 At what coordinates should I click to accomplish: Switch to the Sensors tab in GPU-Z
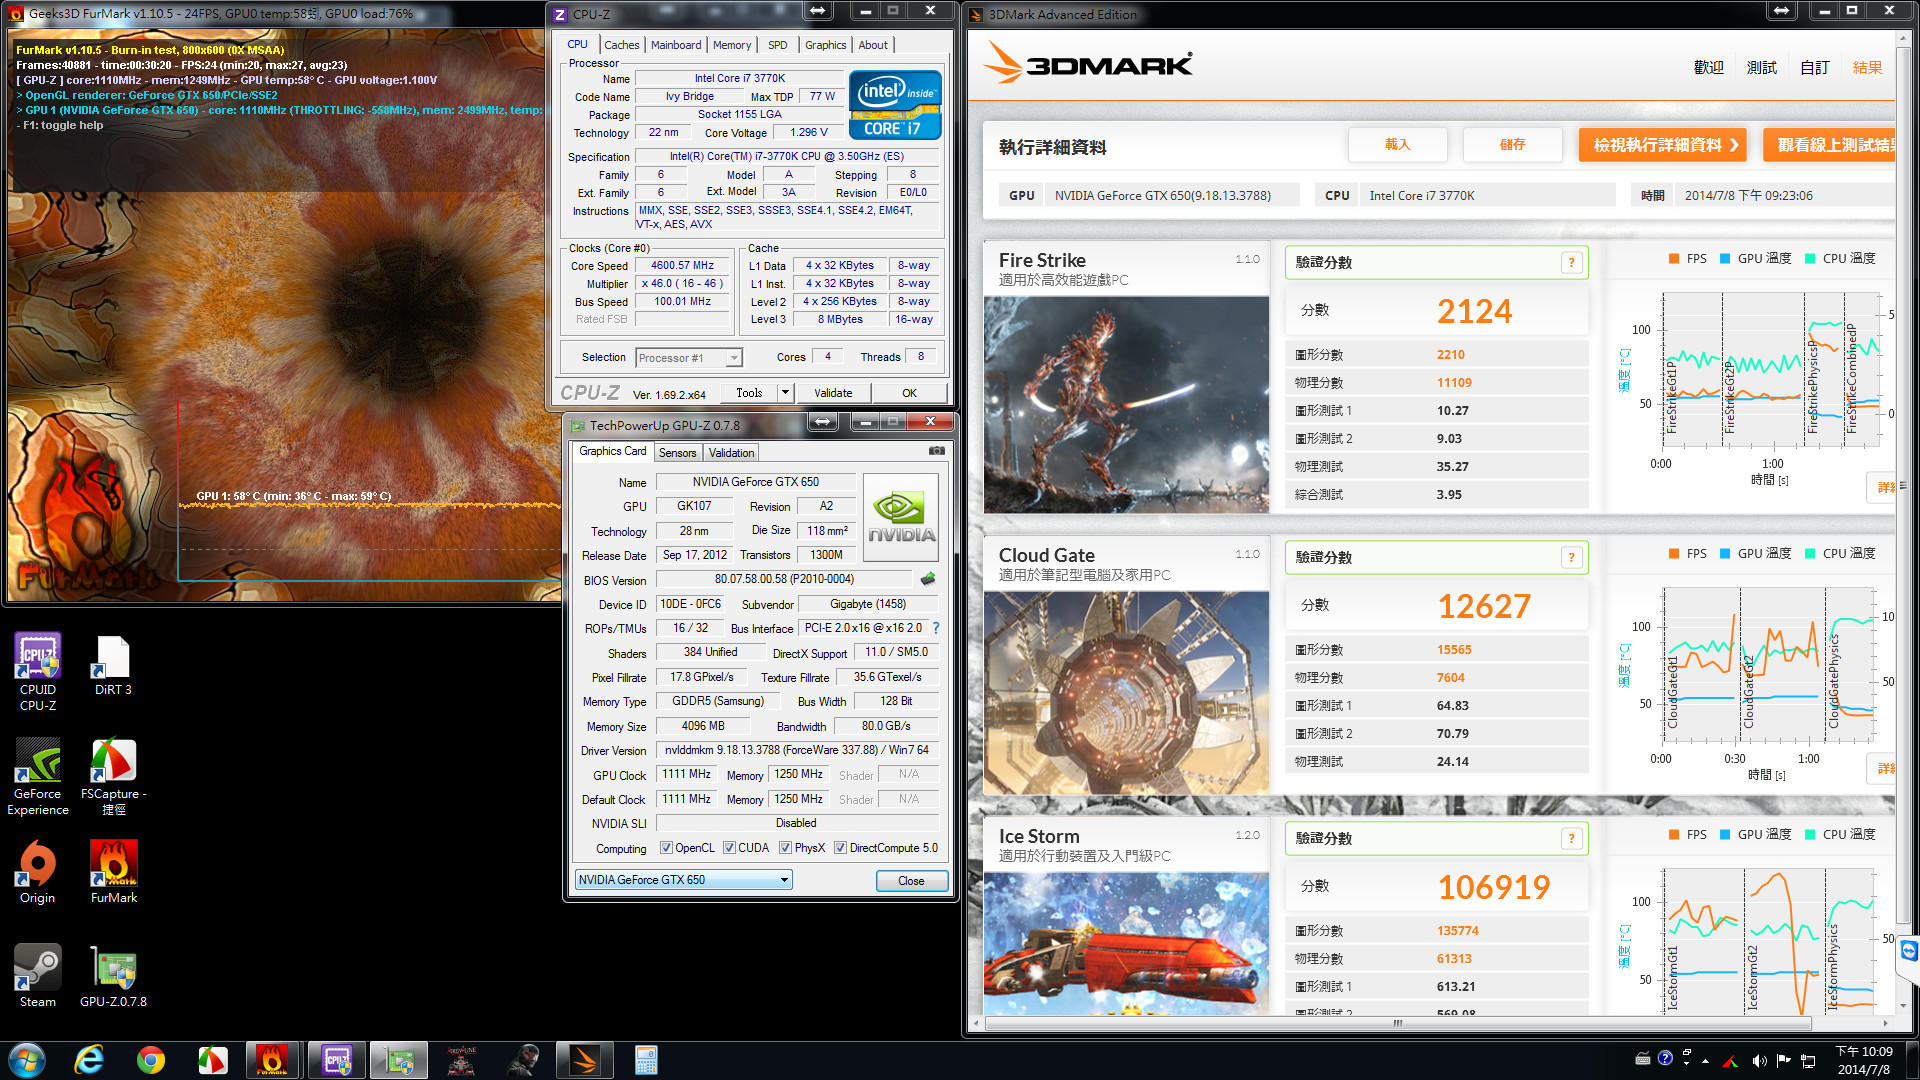677,453
